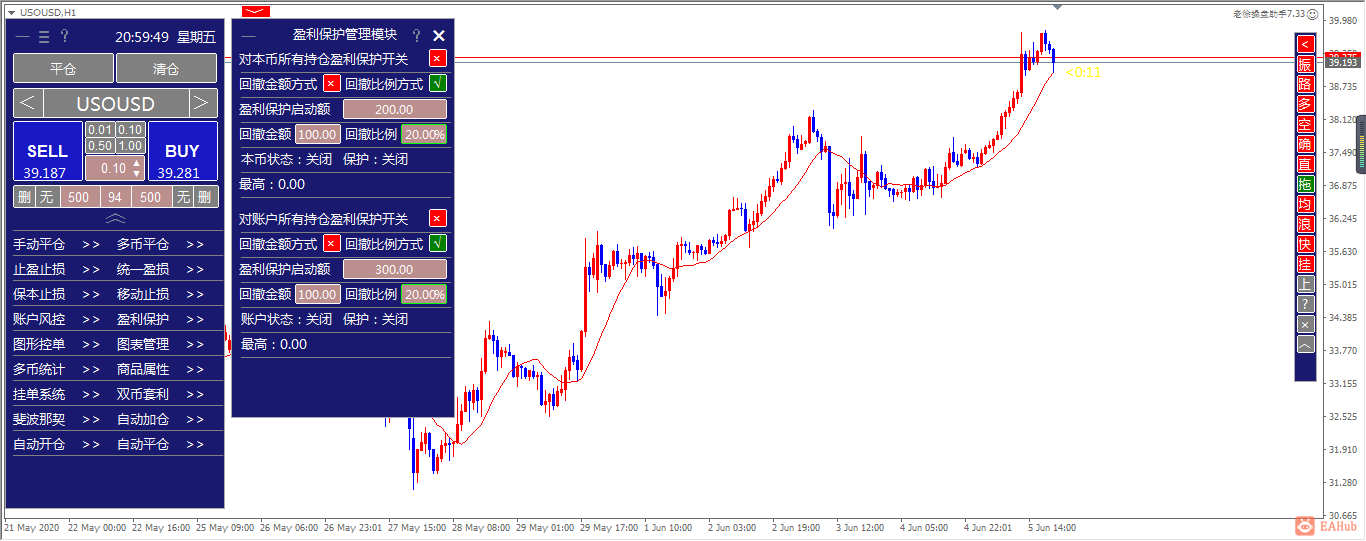Open 盈利保护 menu item

[143, 319]
